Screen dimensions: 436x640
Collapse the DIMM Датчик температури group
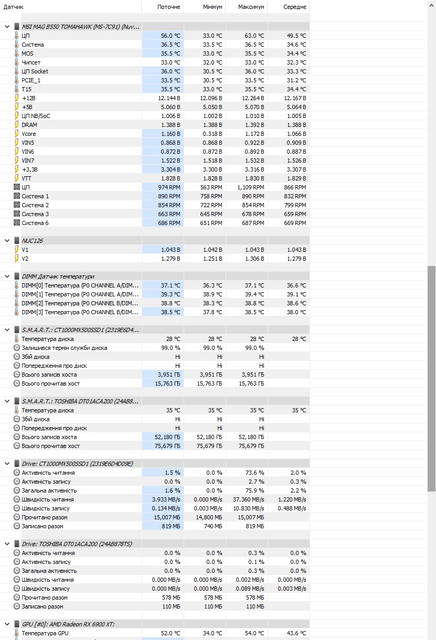coord(7,276)
